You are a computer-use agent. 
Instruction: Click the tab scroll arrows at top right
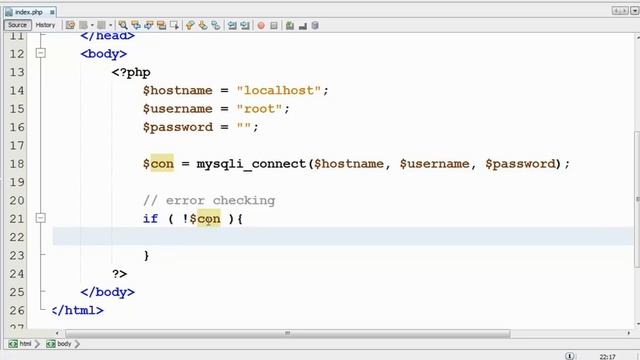pyautogui.click(x=620, y=11)
